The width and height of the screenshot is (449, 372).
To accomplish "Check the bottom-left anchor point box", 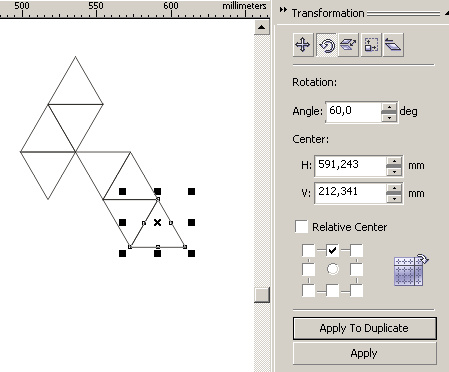I will (308, 290).
